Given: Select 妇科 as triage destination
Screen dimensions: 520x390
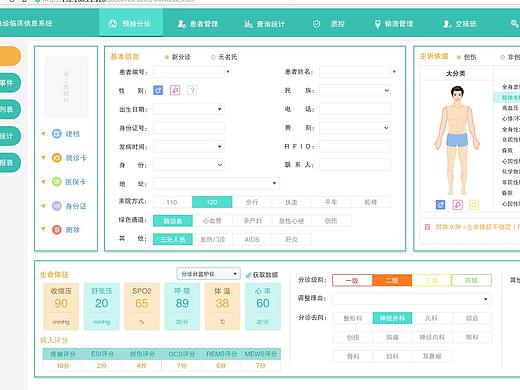Looking at the screenshot, I should click(x=392, y=356).
